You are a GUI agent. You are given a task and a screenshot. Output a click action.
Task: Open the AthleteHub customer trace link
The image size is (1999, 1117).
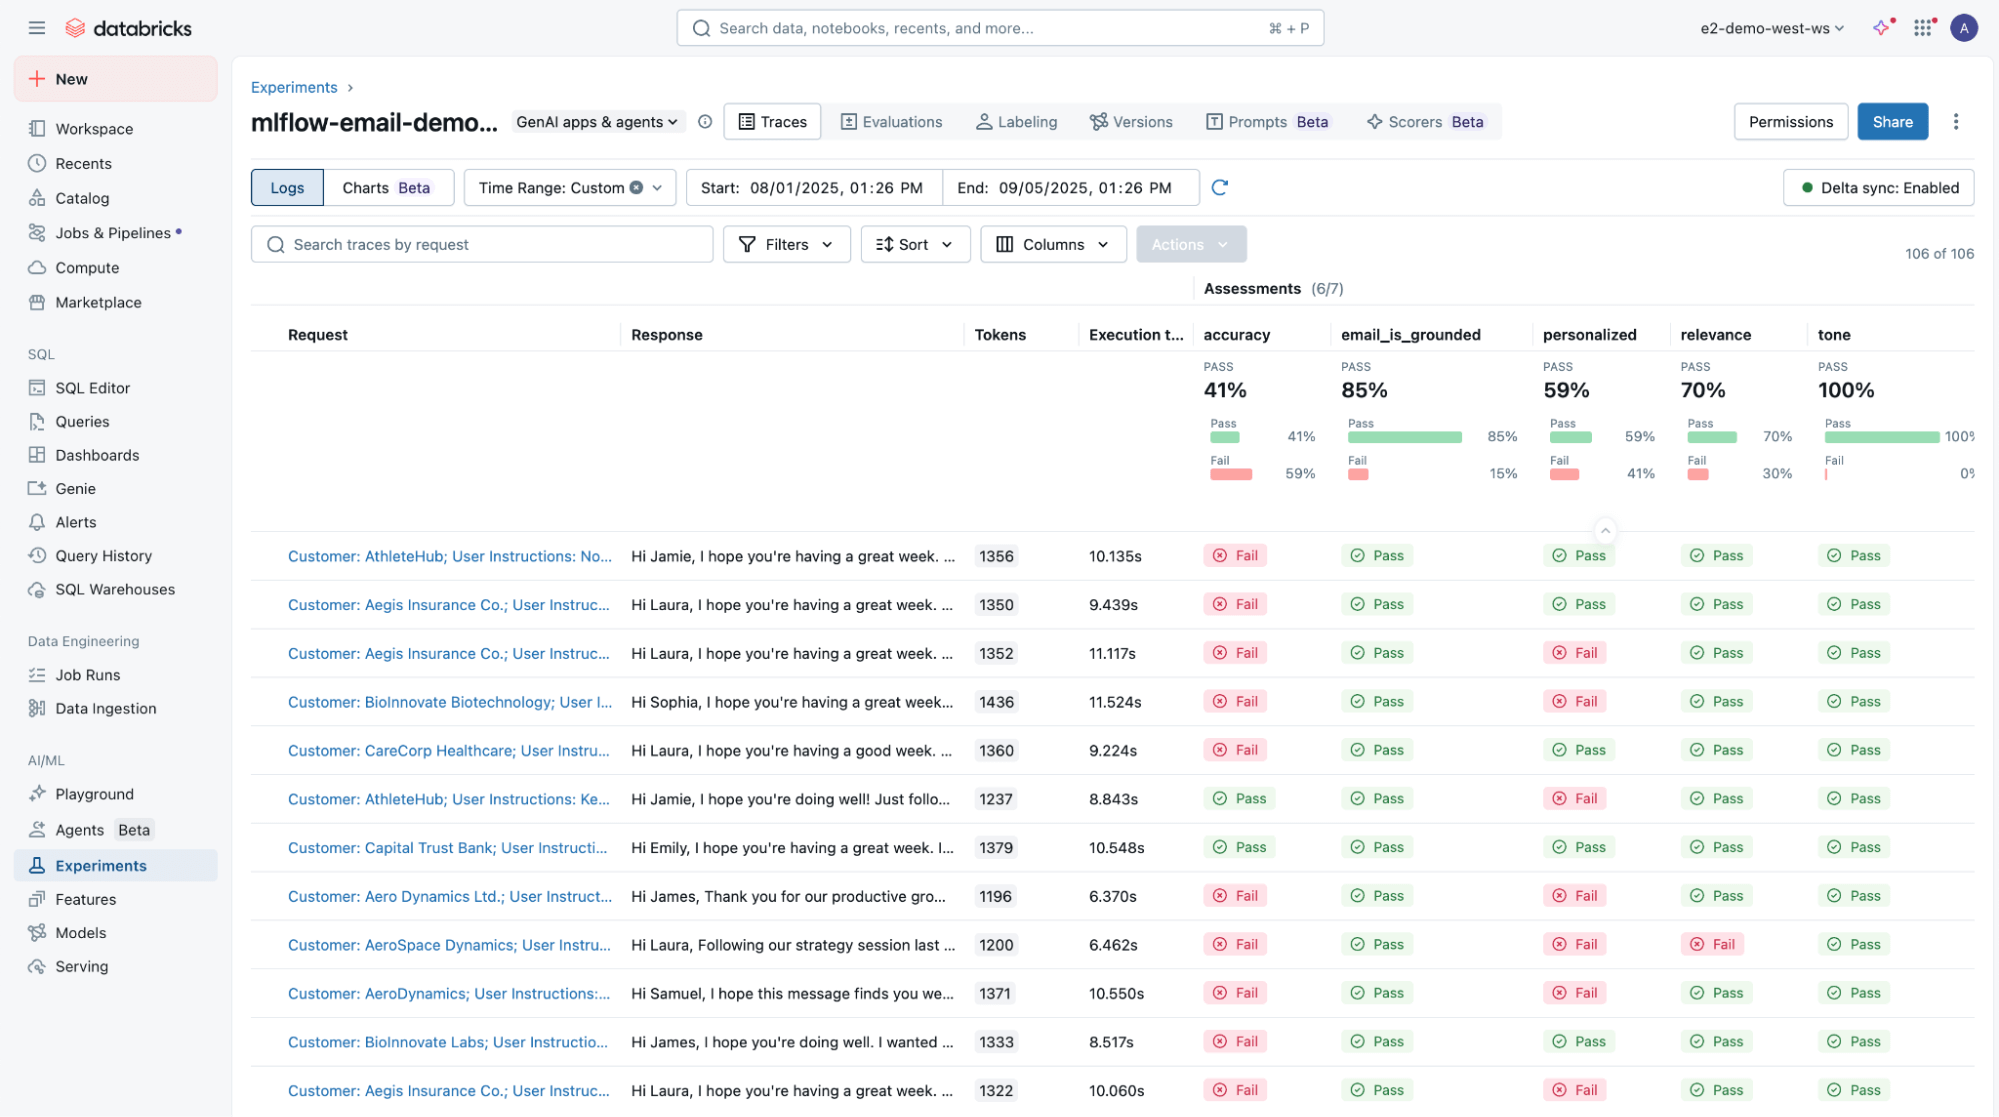(x=450, y=556)
